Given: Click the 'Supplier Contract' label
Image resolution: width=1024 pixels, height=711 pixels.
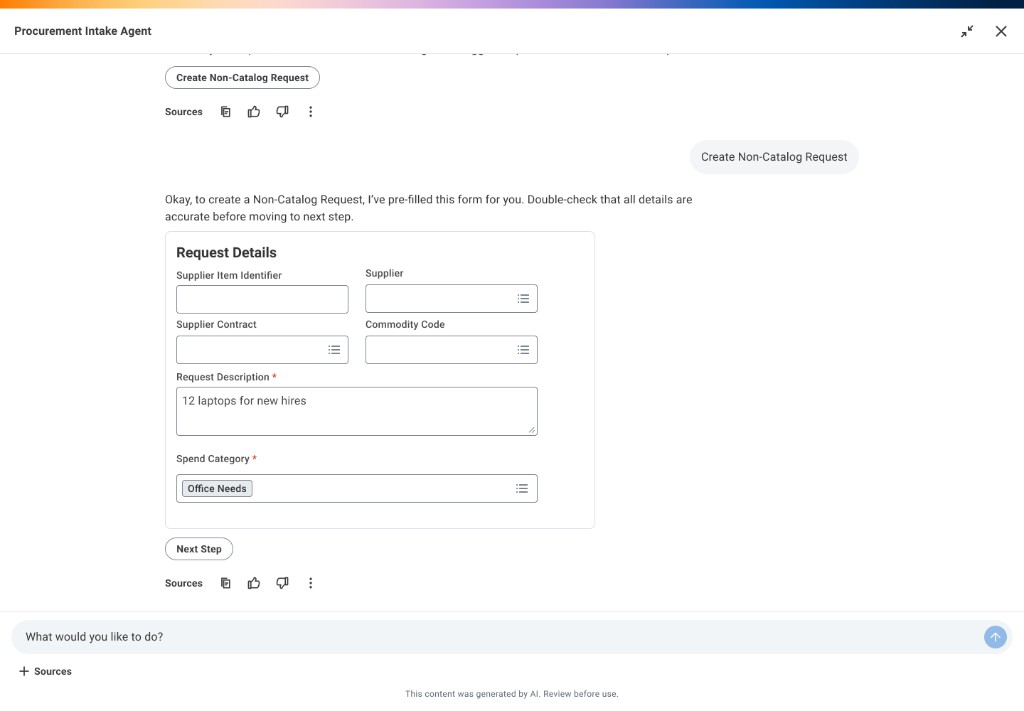Looking at the screenshot, I should (216, 324).
